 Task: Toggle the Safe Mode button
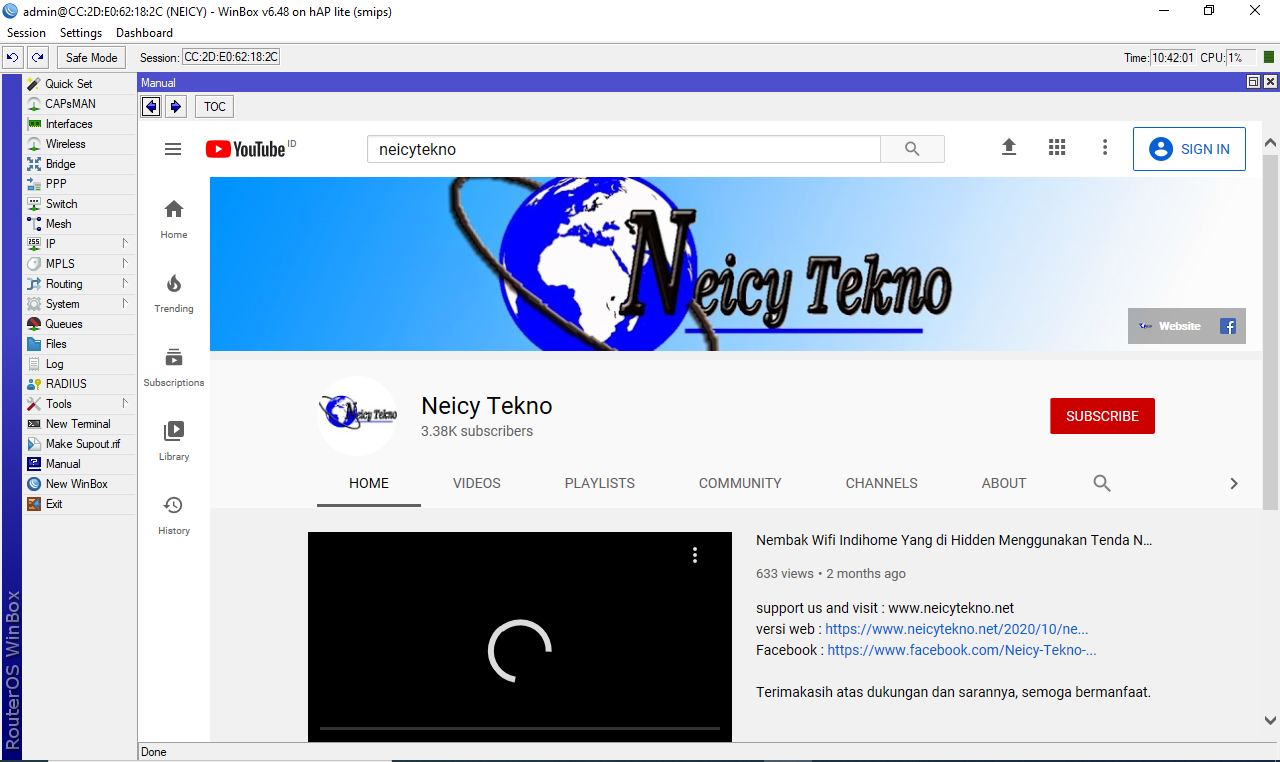(x=92, y=58)
